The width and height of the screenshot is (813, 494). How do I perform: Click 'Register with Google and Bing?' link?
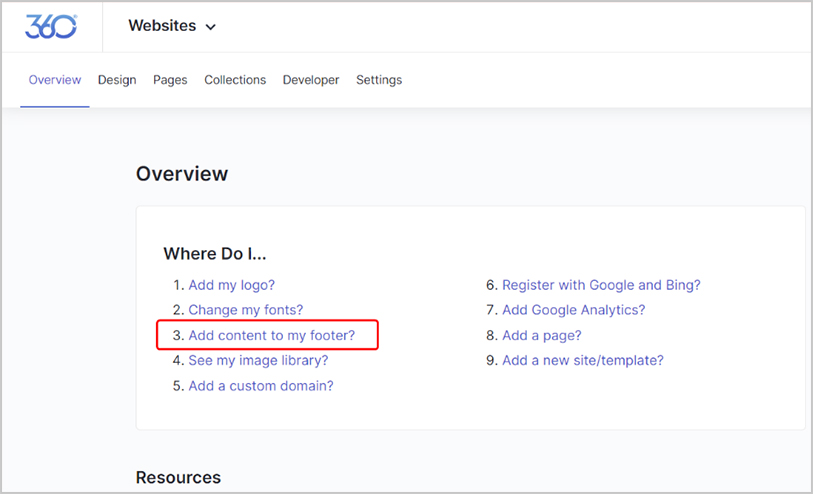(x=601, y=285)
